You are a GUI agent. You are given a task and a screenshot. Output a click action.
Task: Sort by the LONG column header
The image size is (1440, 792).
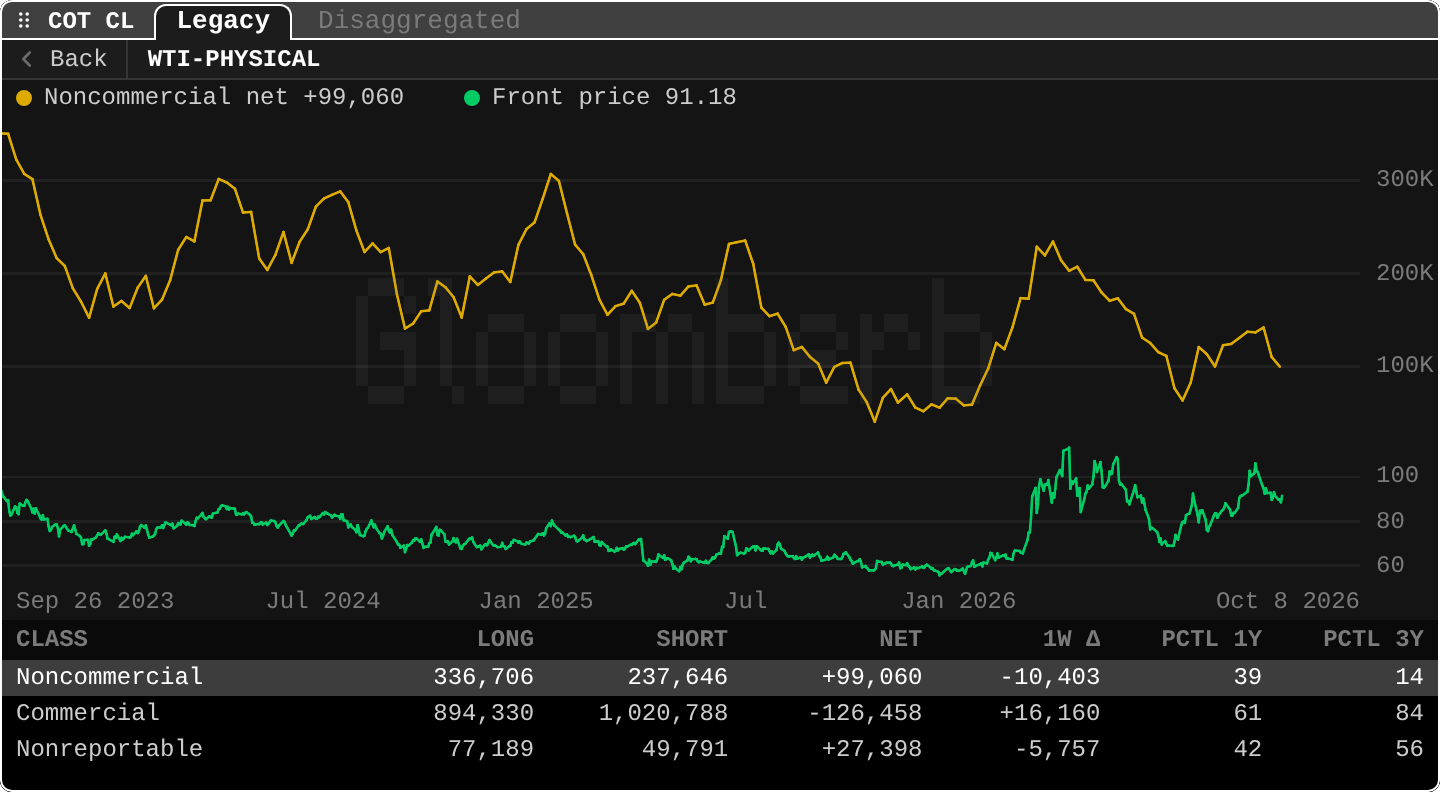click(x=505, y=639)
